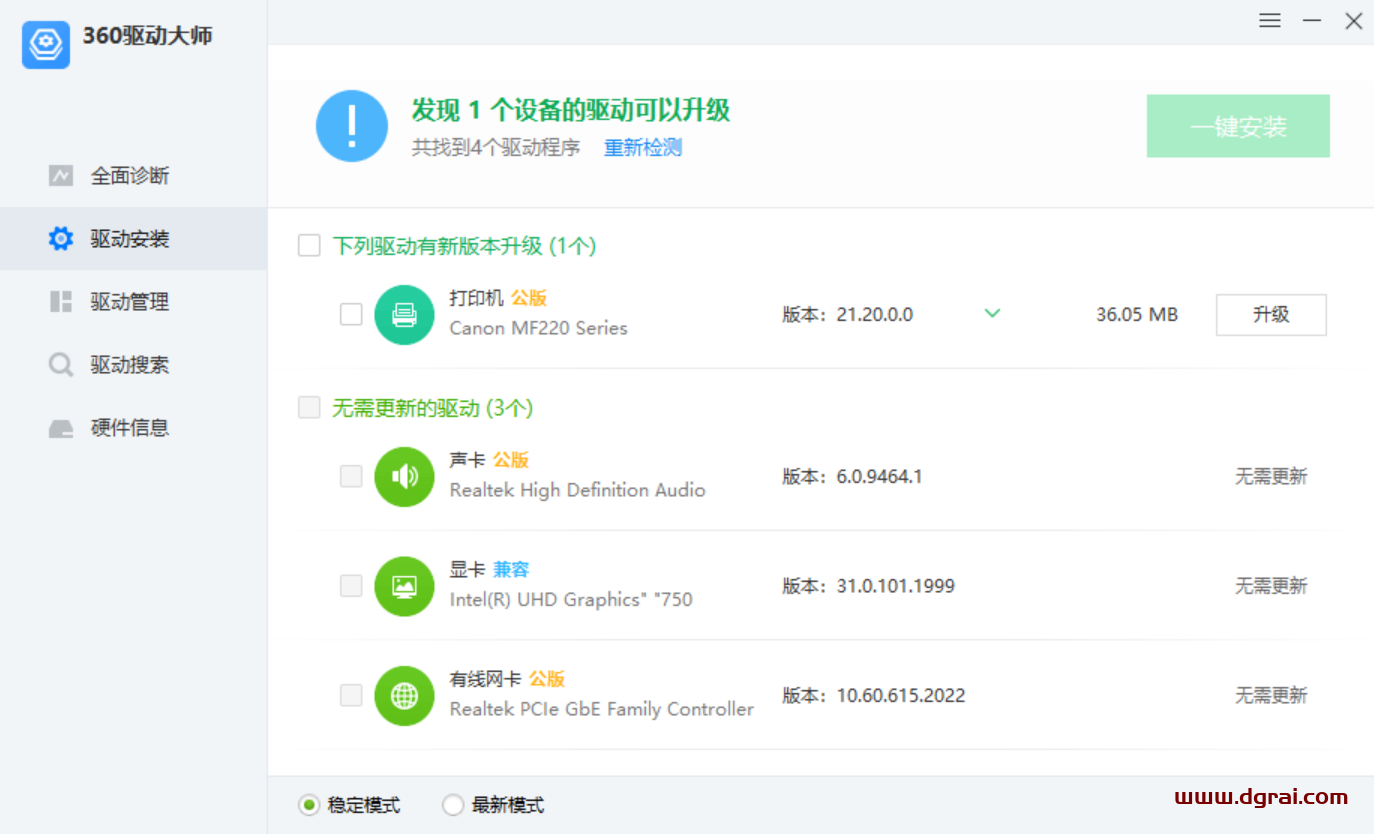Minimize the 360驱动大师 window
The width and height of the screenshot is (1374, 834).
1312,21
